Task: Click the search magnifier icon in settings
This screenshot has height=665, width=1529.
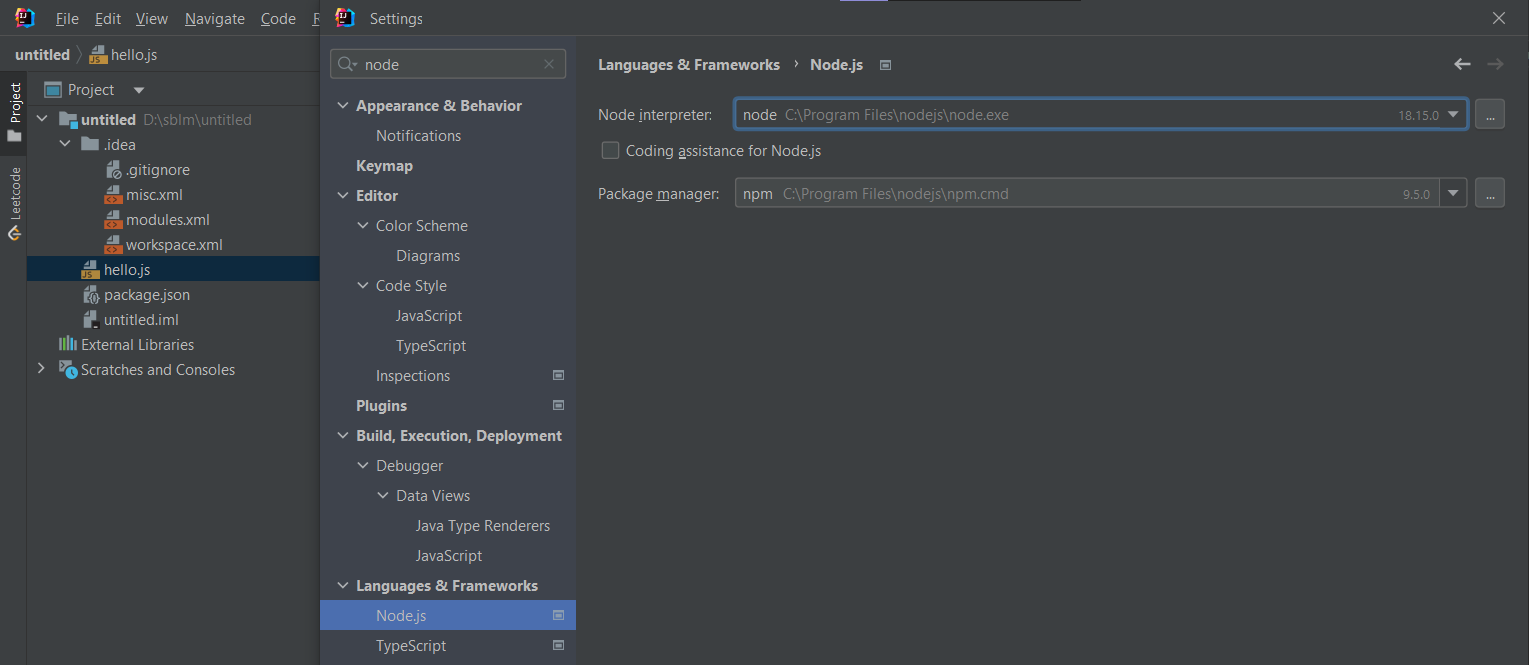Action: 348,64
